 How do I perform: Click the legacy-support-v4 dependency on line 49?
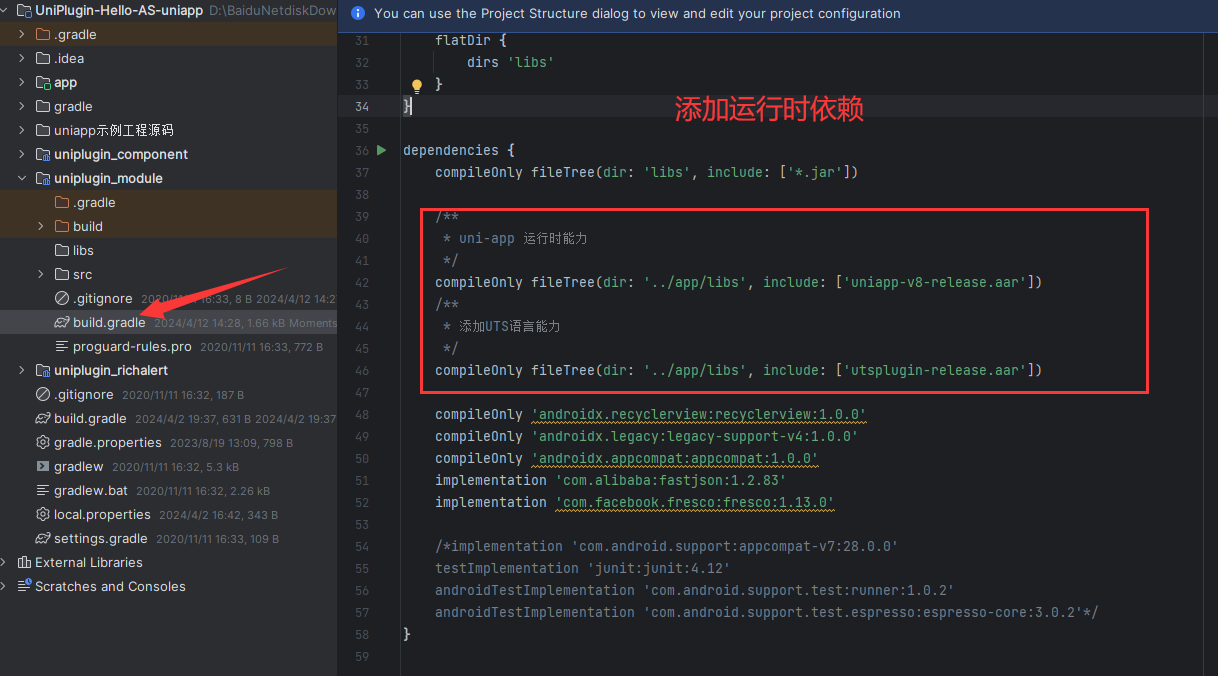coord(695,436)
